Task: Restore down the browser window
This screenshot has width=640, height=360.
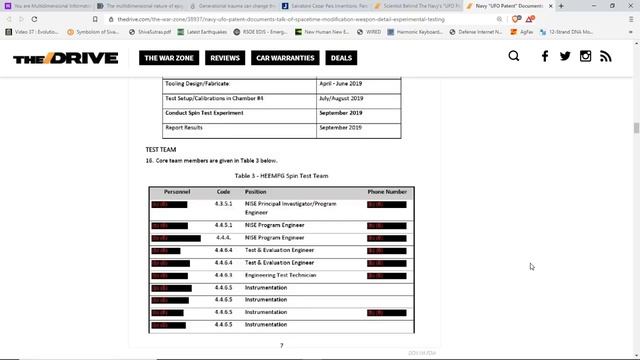Action: (612, 6)
